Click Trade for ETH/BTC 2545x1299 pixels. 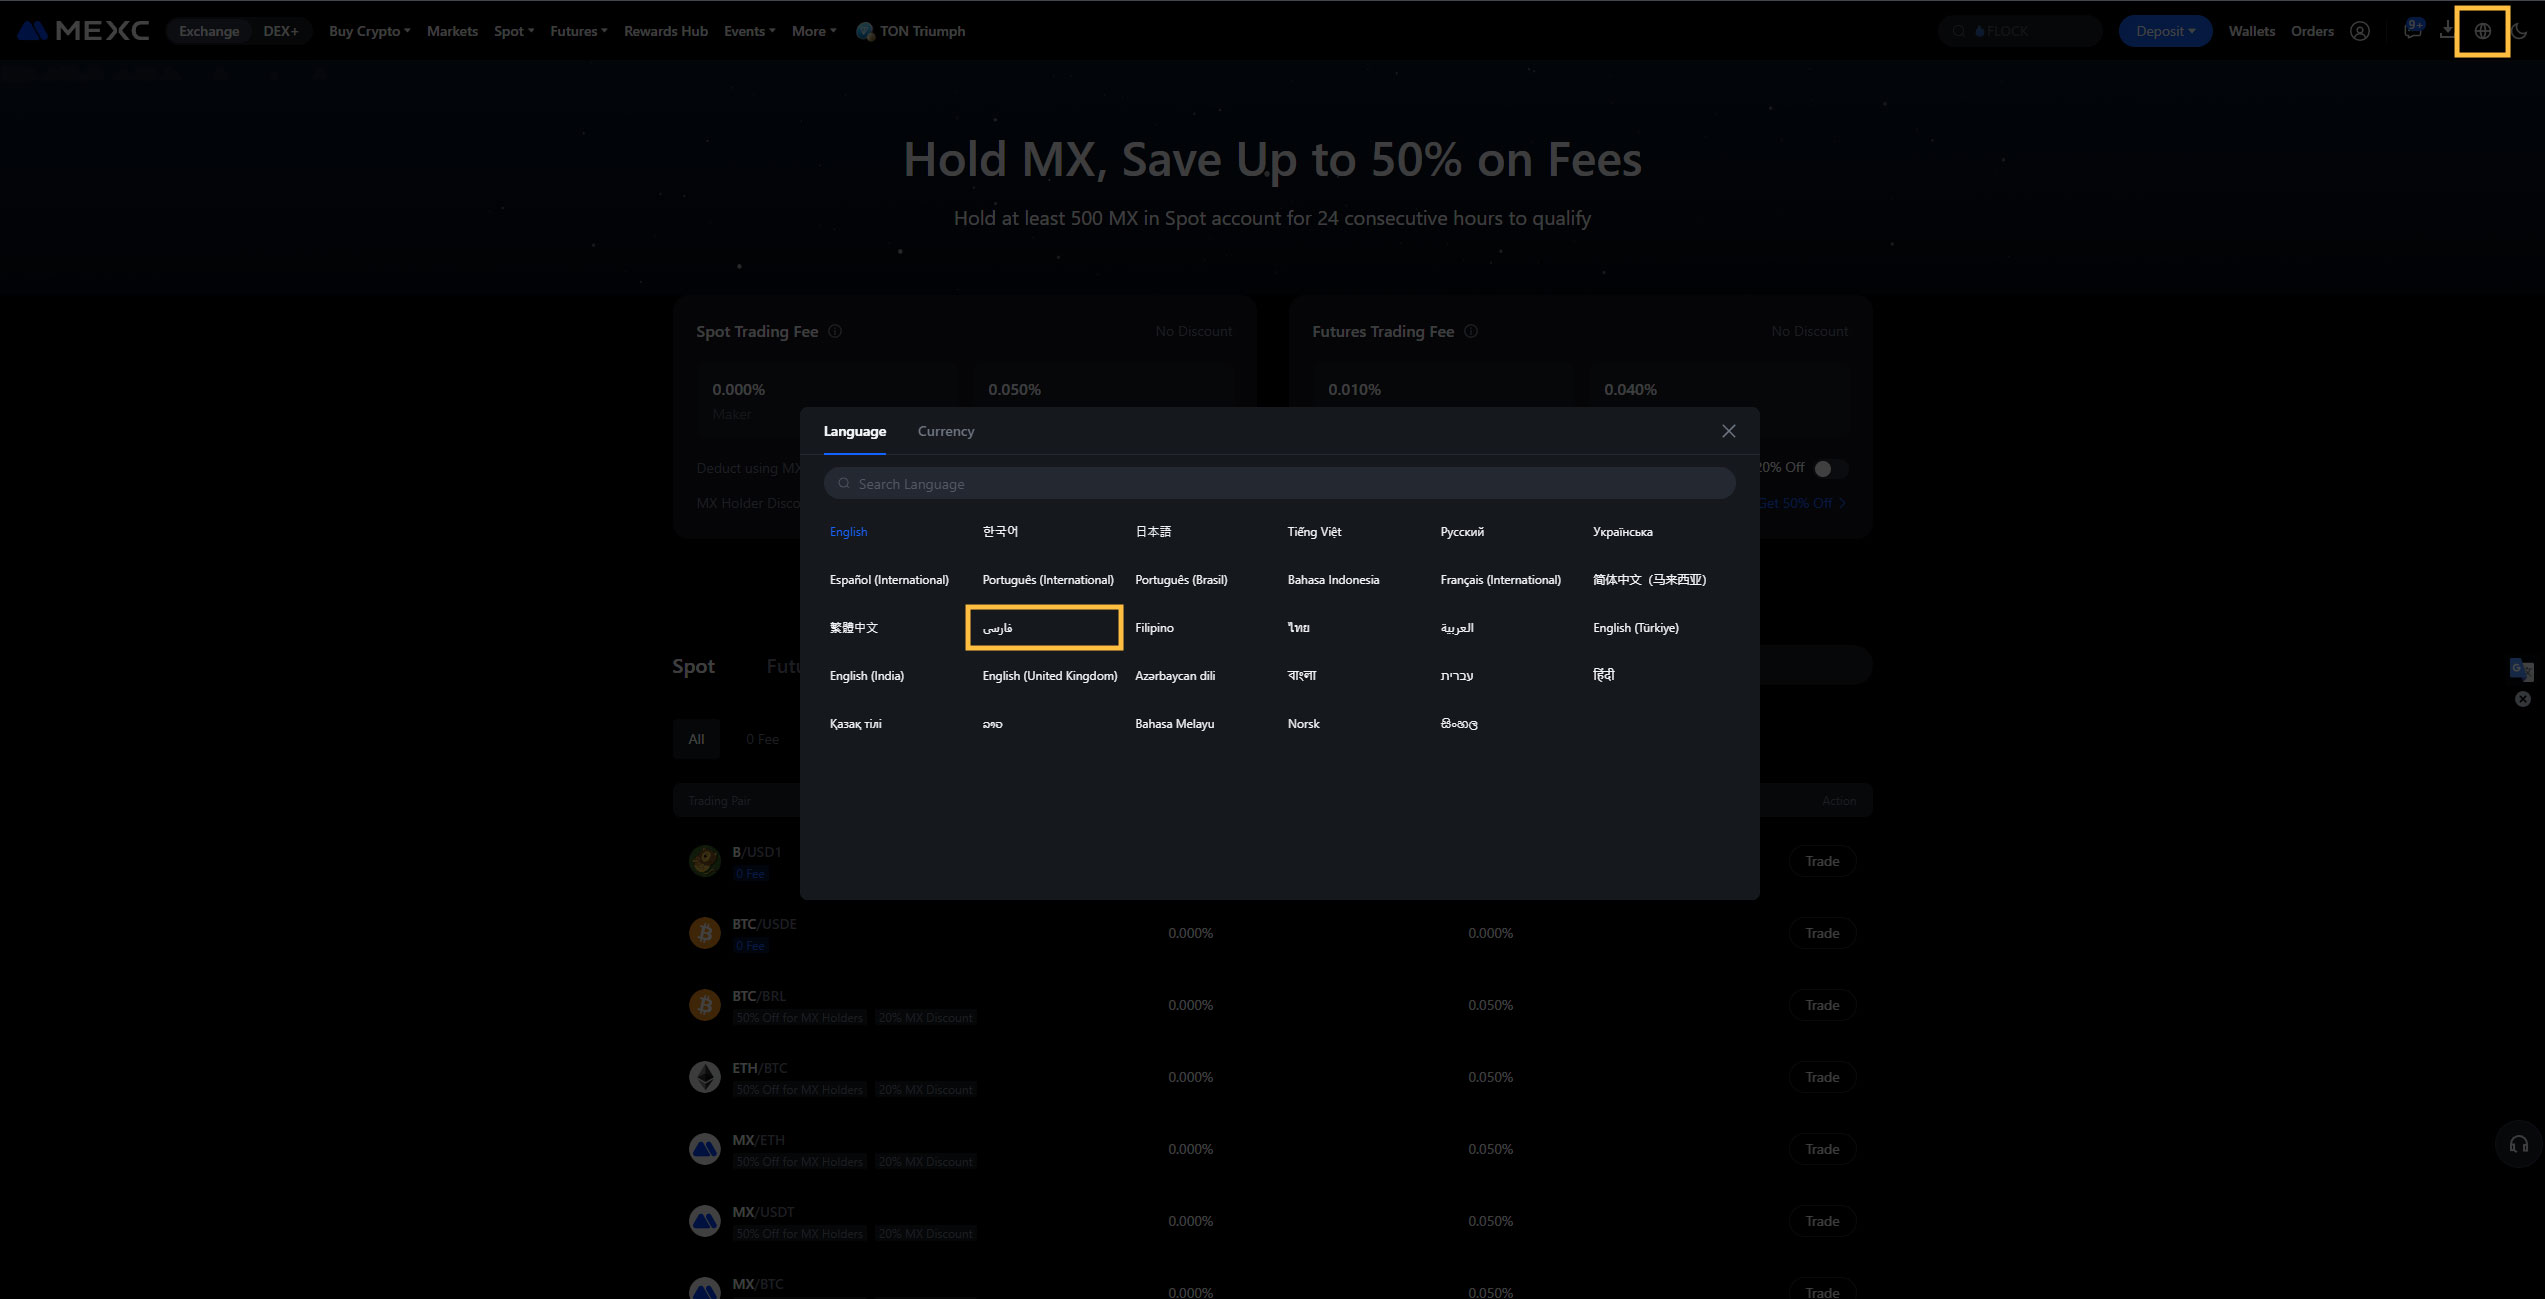click(1822, 1077)
